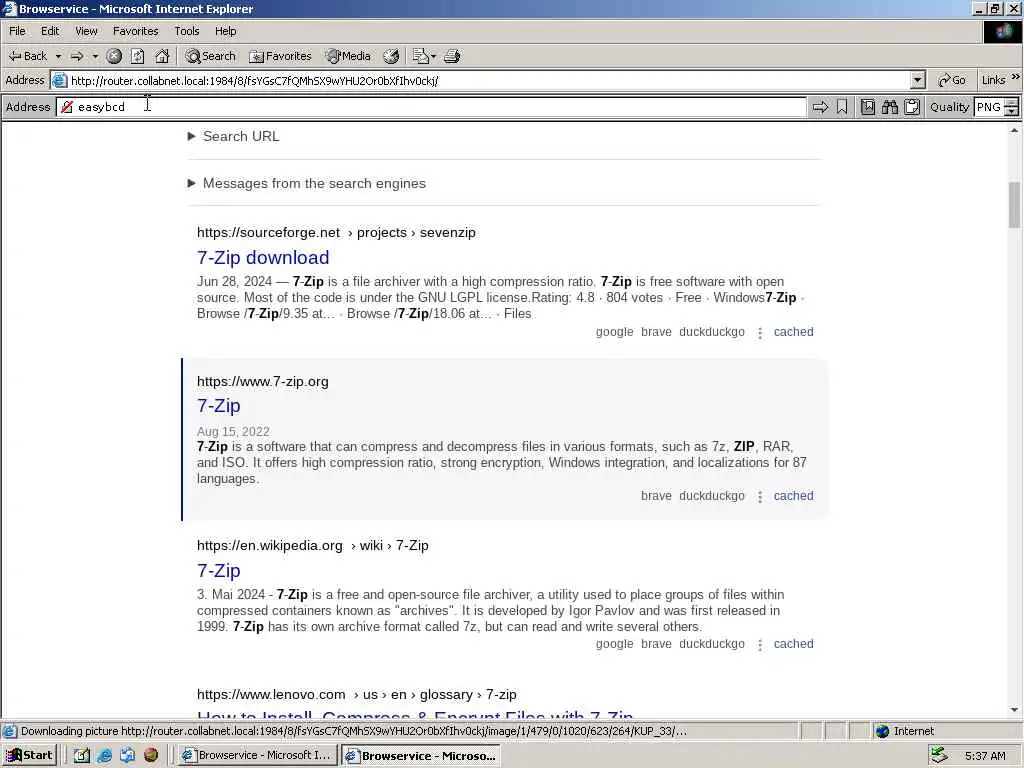This screenshot has width=1024, height=768.
Task: Go to the Home page icon
Action: (x=162, y=56)
